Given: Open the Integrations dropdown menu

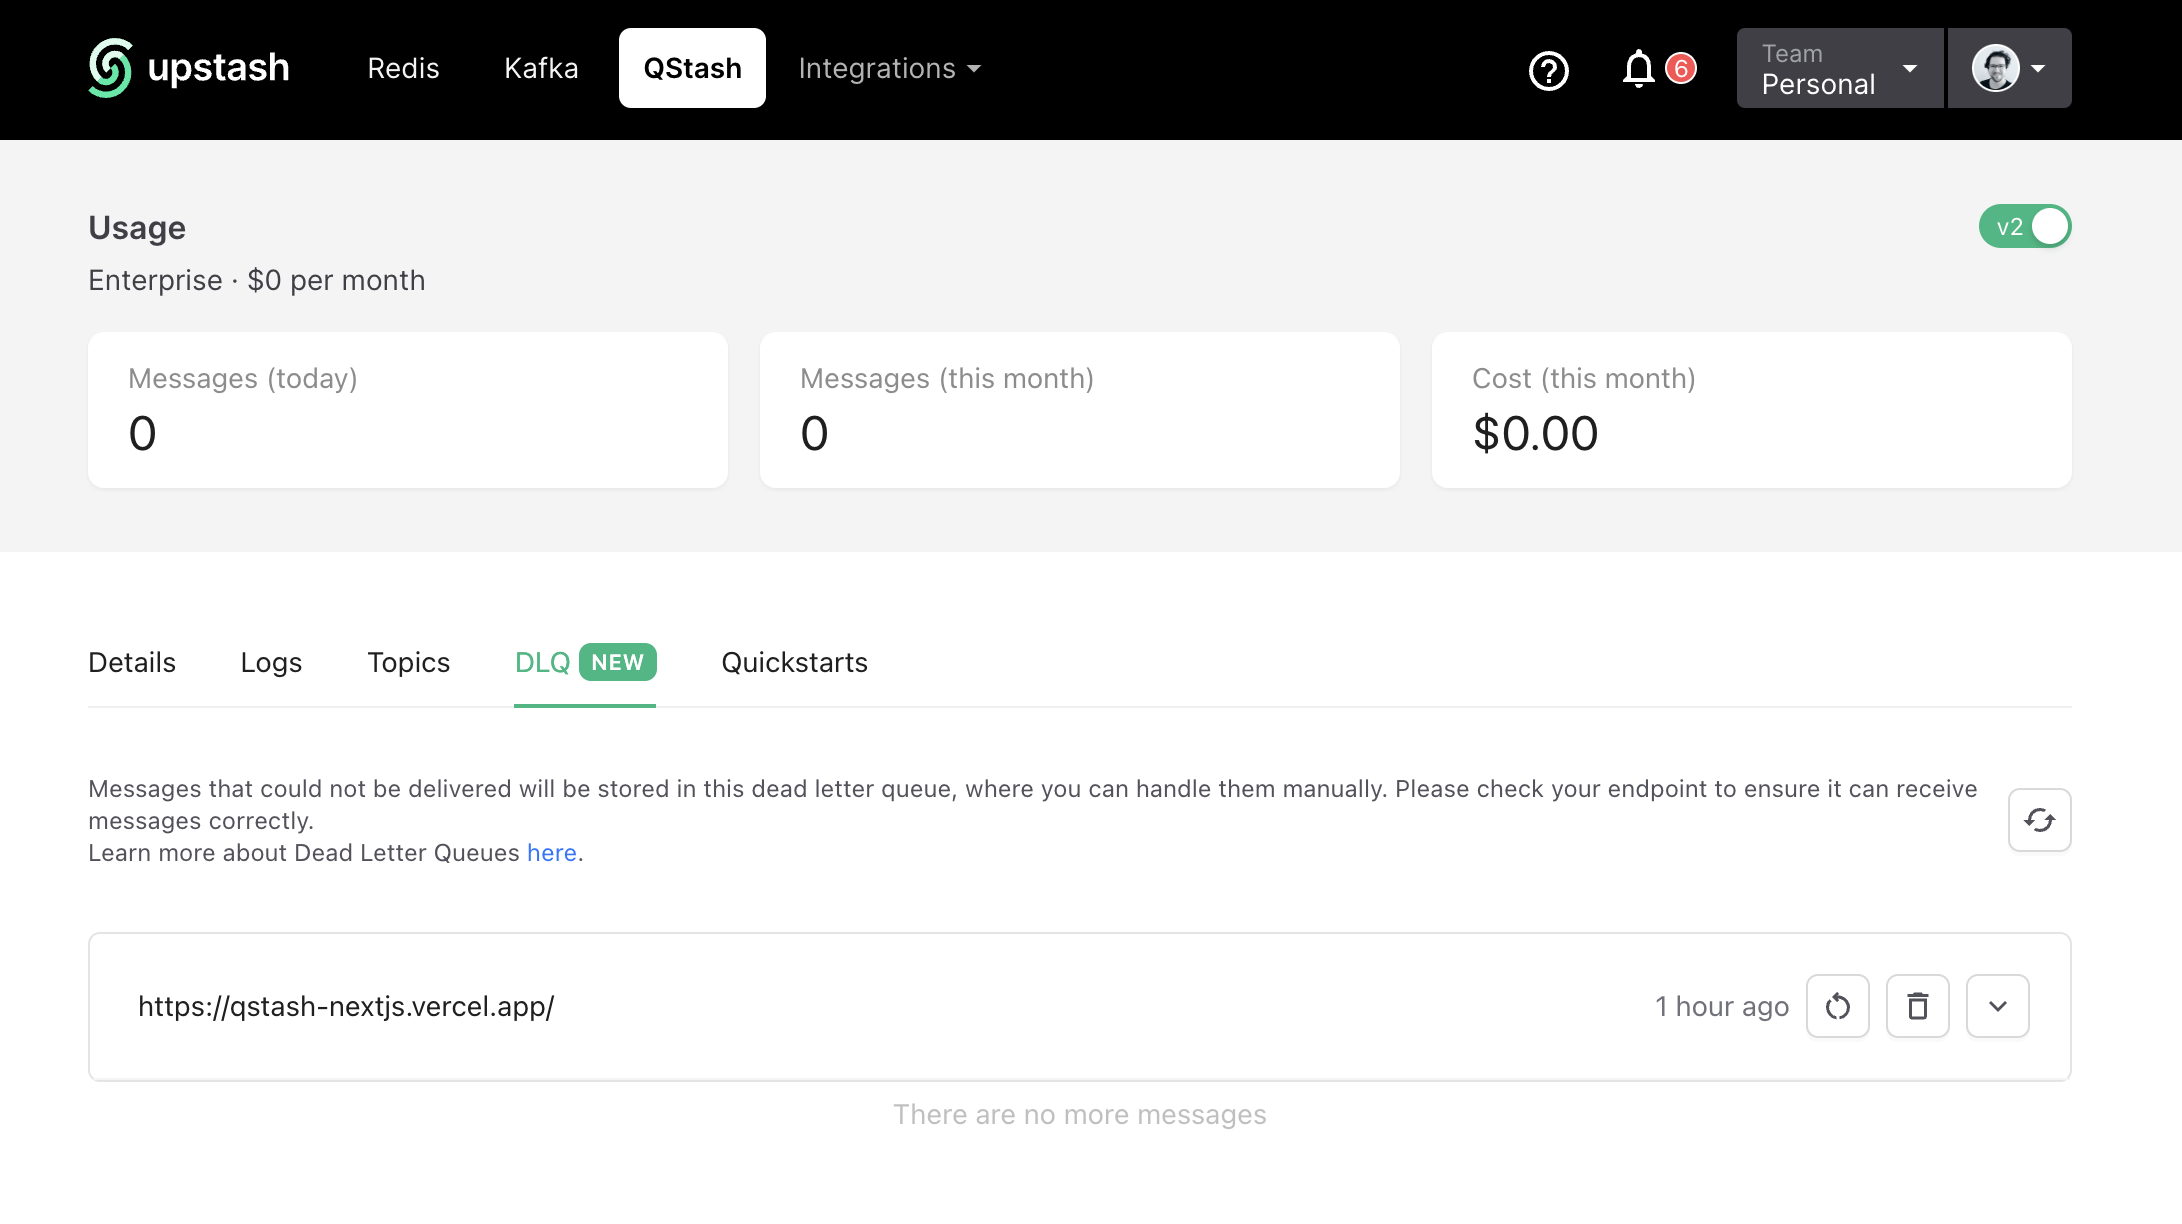Looking at the screenshot, I should pos(889,68).
